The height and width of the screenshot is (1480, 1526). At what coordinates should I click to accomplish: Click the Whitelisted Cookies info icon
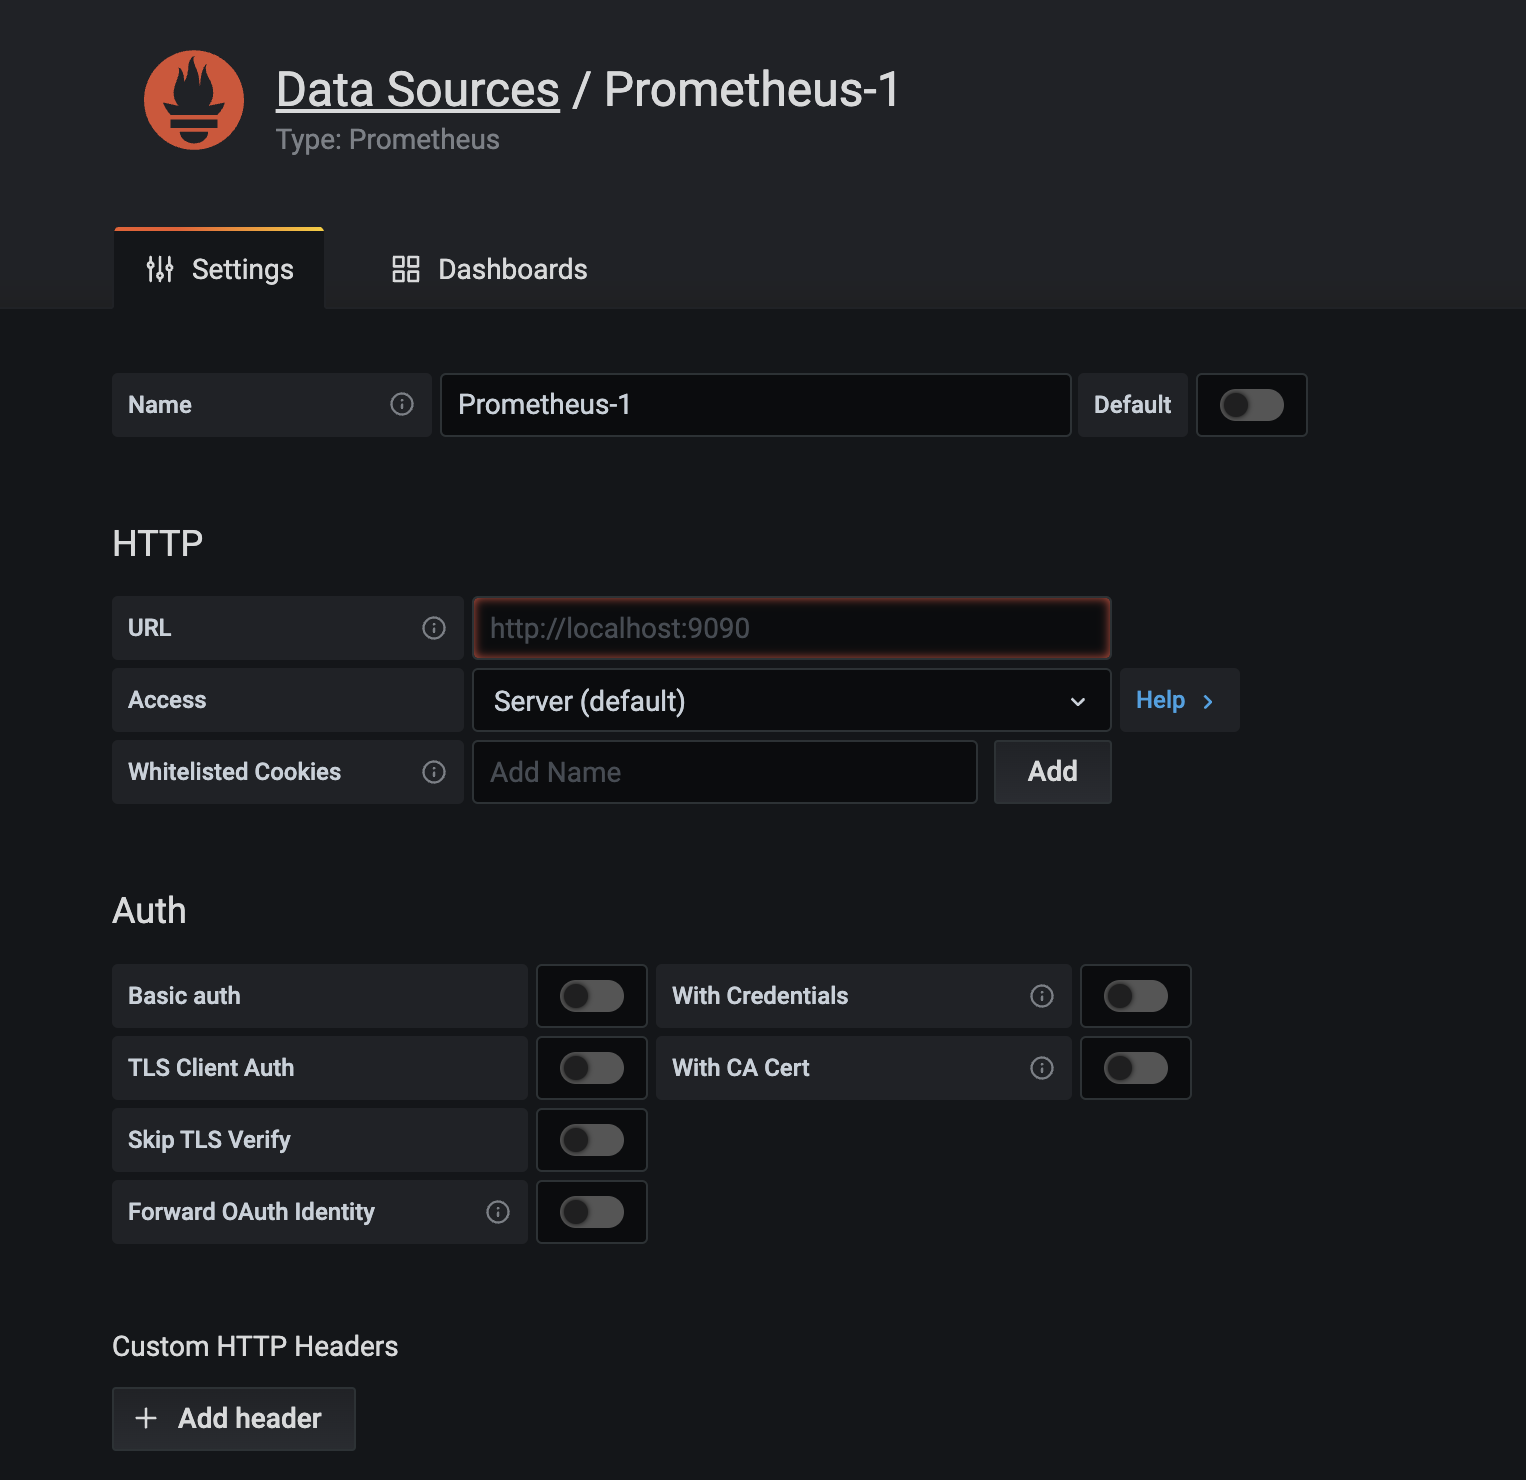click(x=434, y=772)
